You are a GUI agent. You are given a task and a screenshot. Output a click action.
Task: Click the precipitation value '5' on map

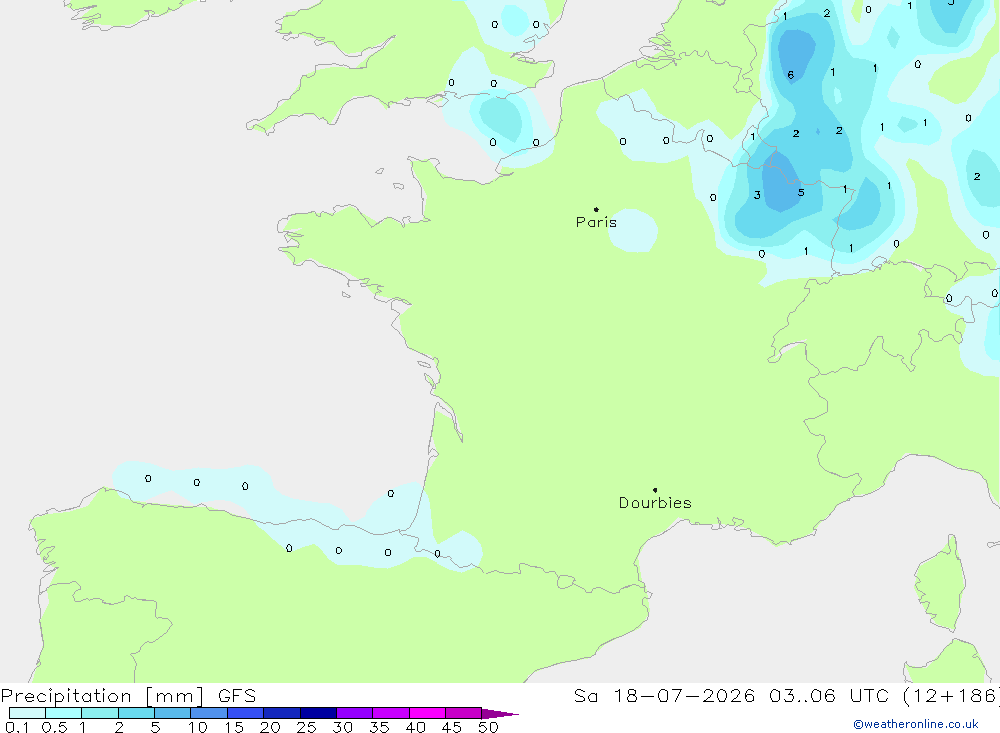pyautogui.click(x=801, y=192)
